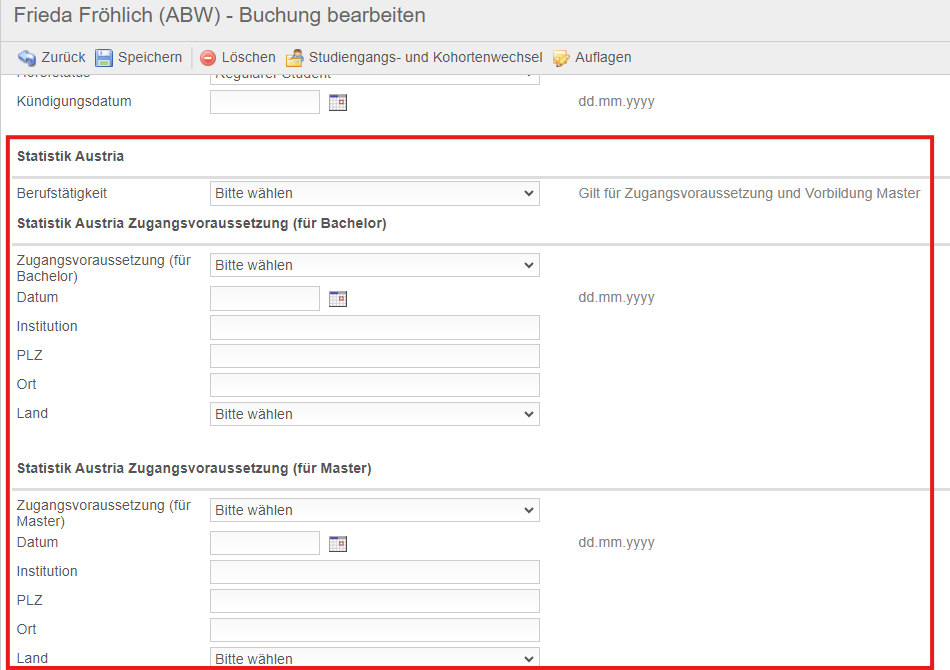Click the Studiengangs- und Kohortenwechsel icon

(294, 58)
